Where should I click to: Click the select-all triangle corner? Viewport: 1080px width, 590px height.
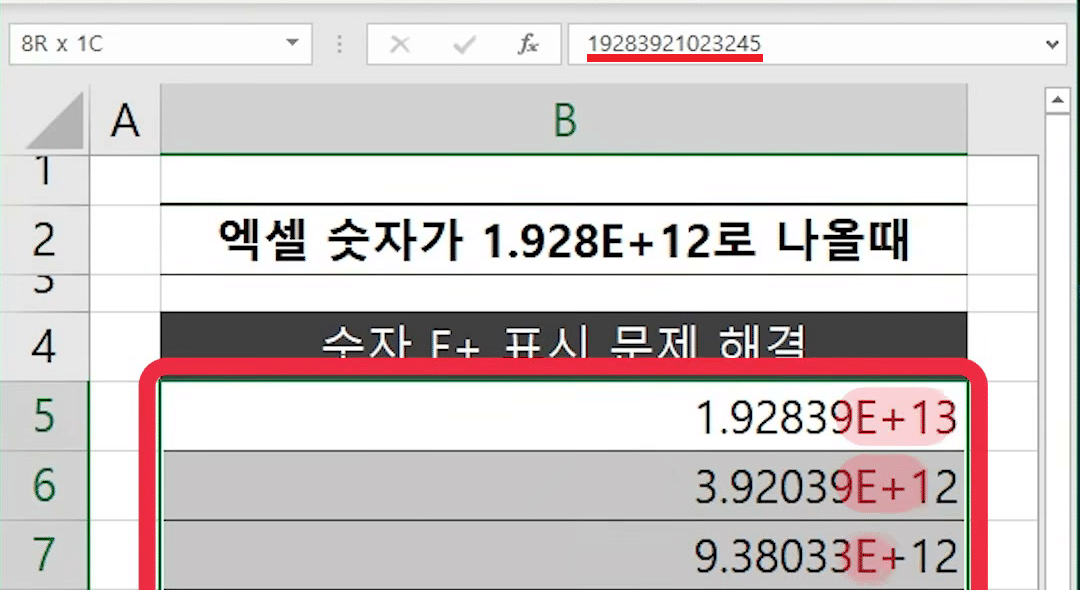[x=55, y=120]
